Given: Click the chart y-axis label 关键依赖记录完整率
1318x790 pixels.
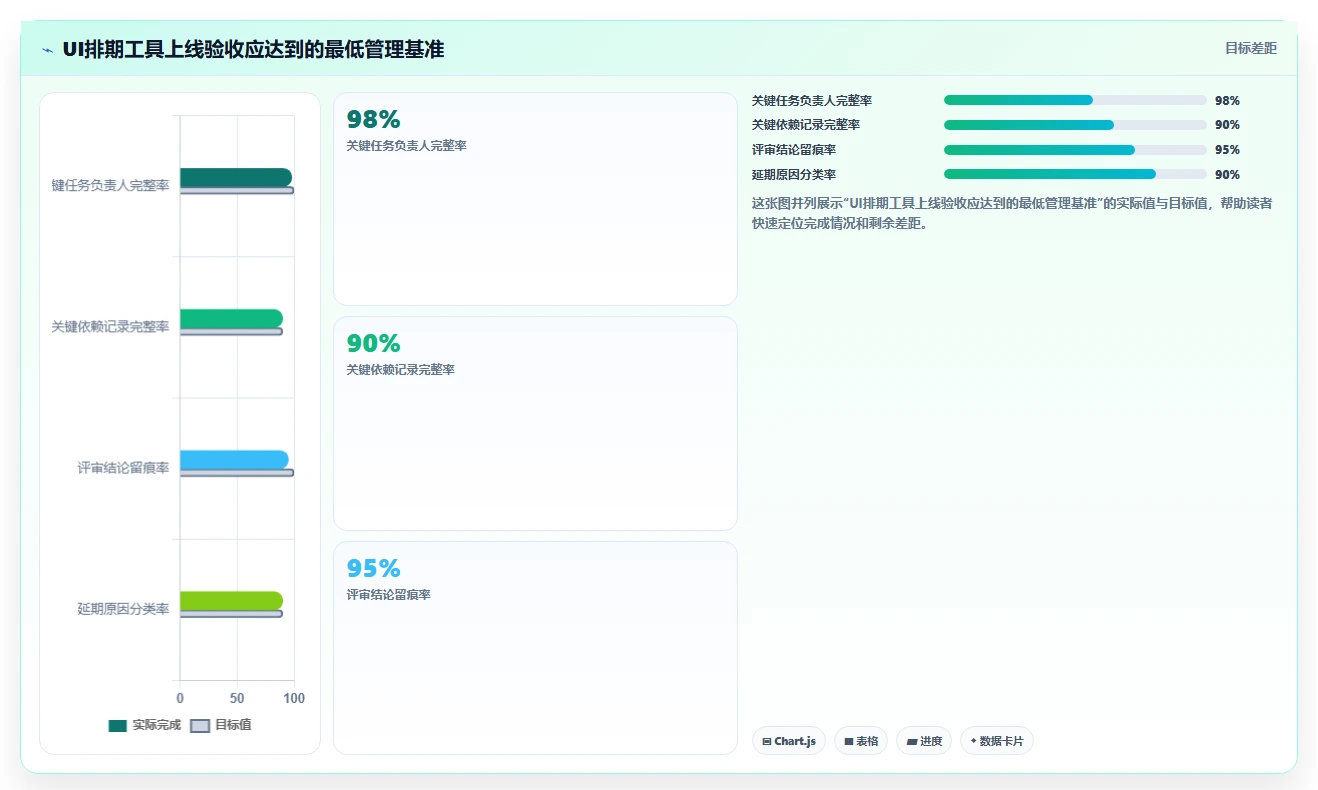Looking at the screenshot, I should tap(110, 327).
